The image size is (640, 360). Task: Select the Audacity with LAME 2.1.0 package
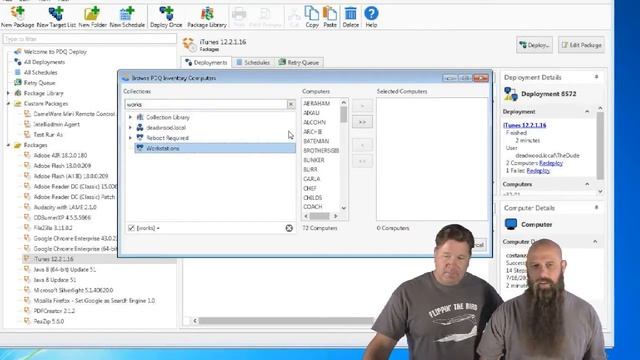pyautogui.click(x=65, y=207)
